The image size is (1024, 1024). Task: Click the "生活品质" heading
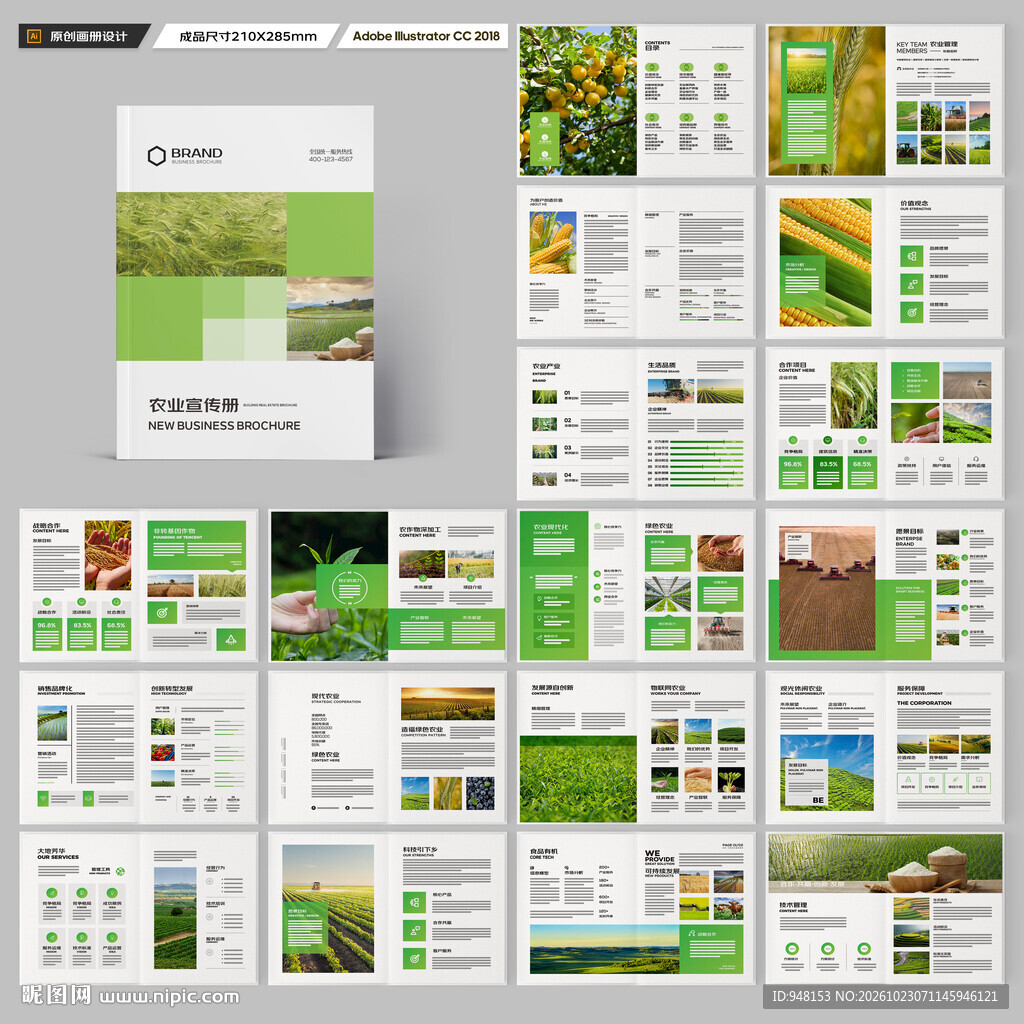662,366
